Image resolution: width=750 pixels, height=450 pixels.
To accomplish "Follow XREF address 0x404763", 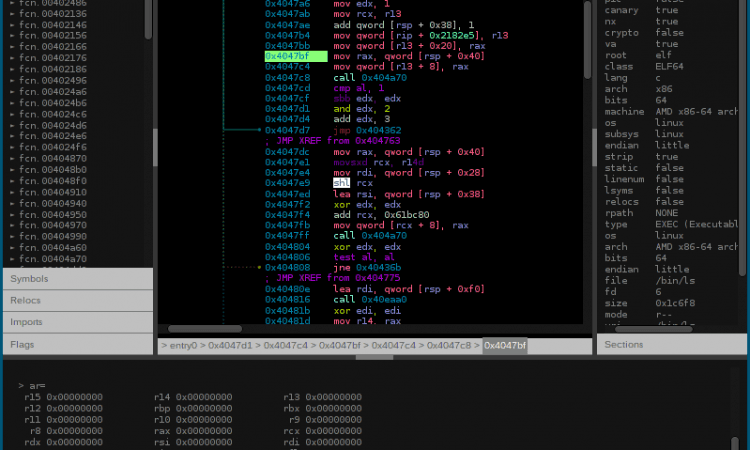I will [378, 141].
